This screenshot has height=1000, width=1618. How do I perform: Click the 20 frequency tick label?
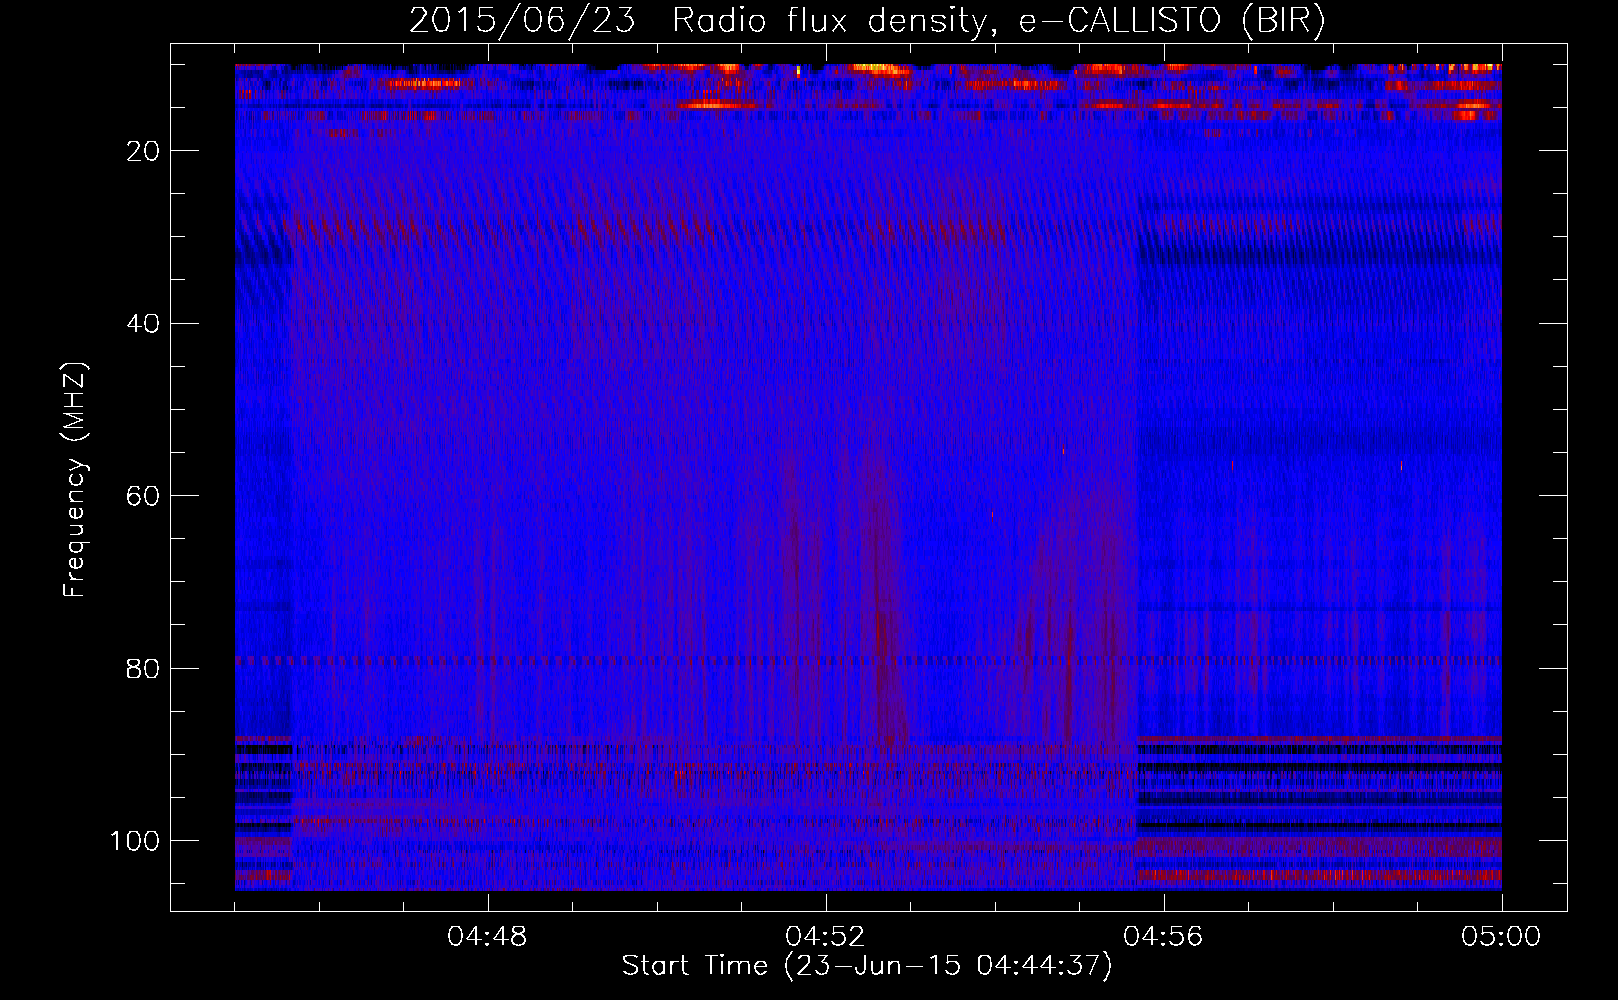[x=144, y=151]
